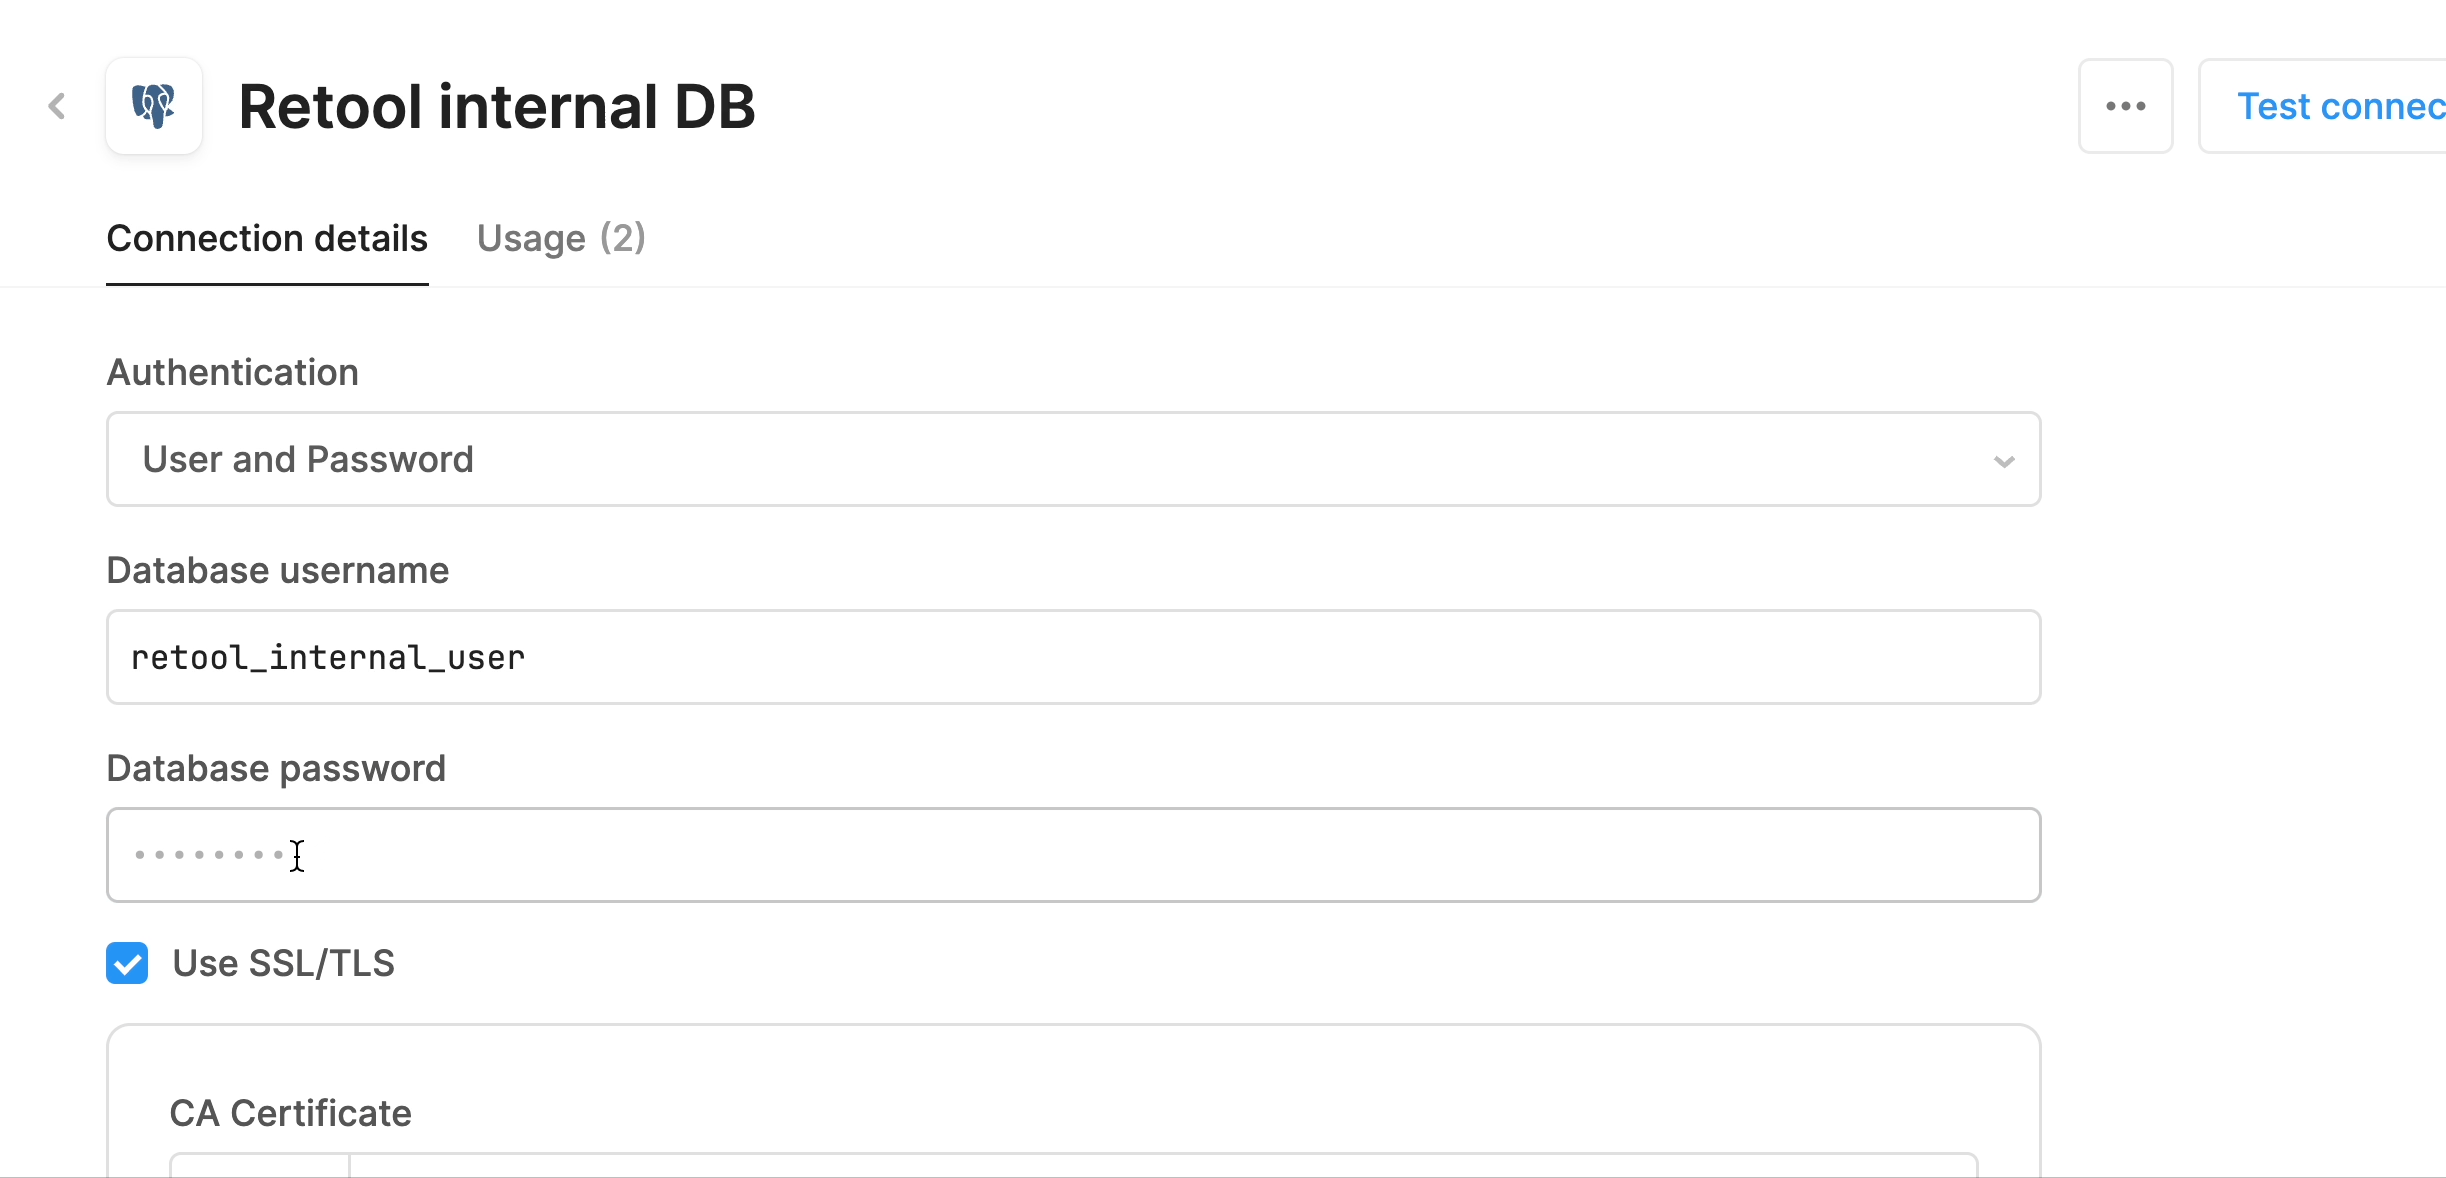The height and width of the screenshot is (1178, 2446).
Task: Click the Authentication field label
Action: point(232,372)
